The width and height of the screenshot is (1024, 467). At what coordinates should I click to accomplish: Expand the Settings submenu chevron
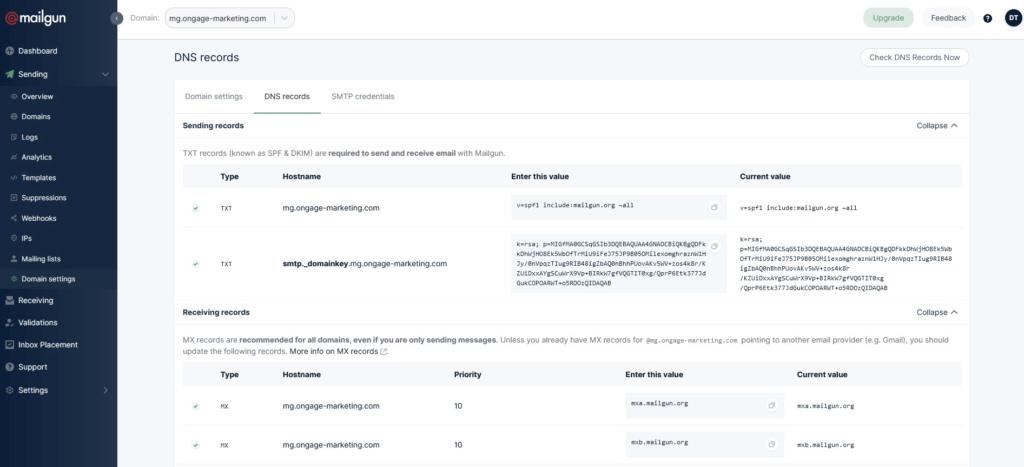pos(105,391)
